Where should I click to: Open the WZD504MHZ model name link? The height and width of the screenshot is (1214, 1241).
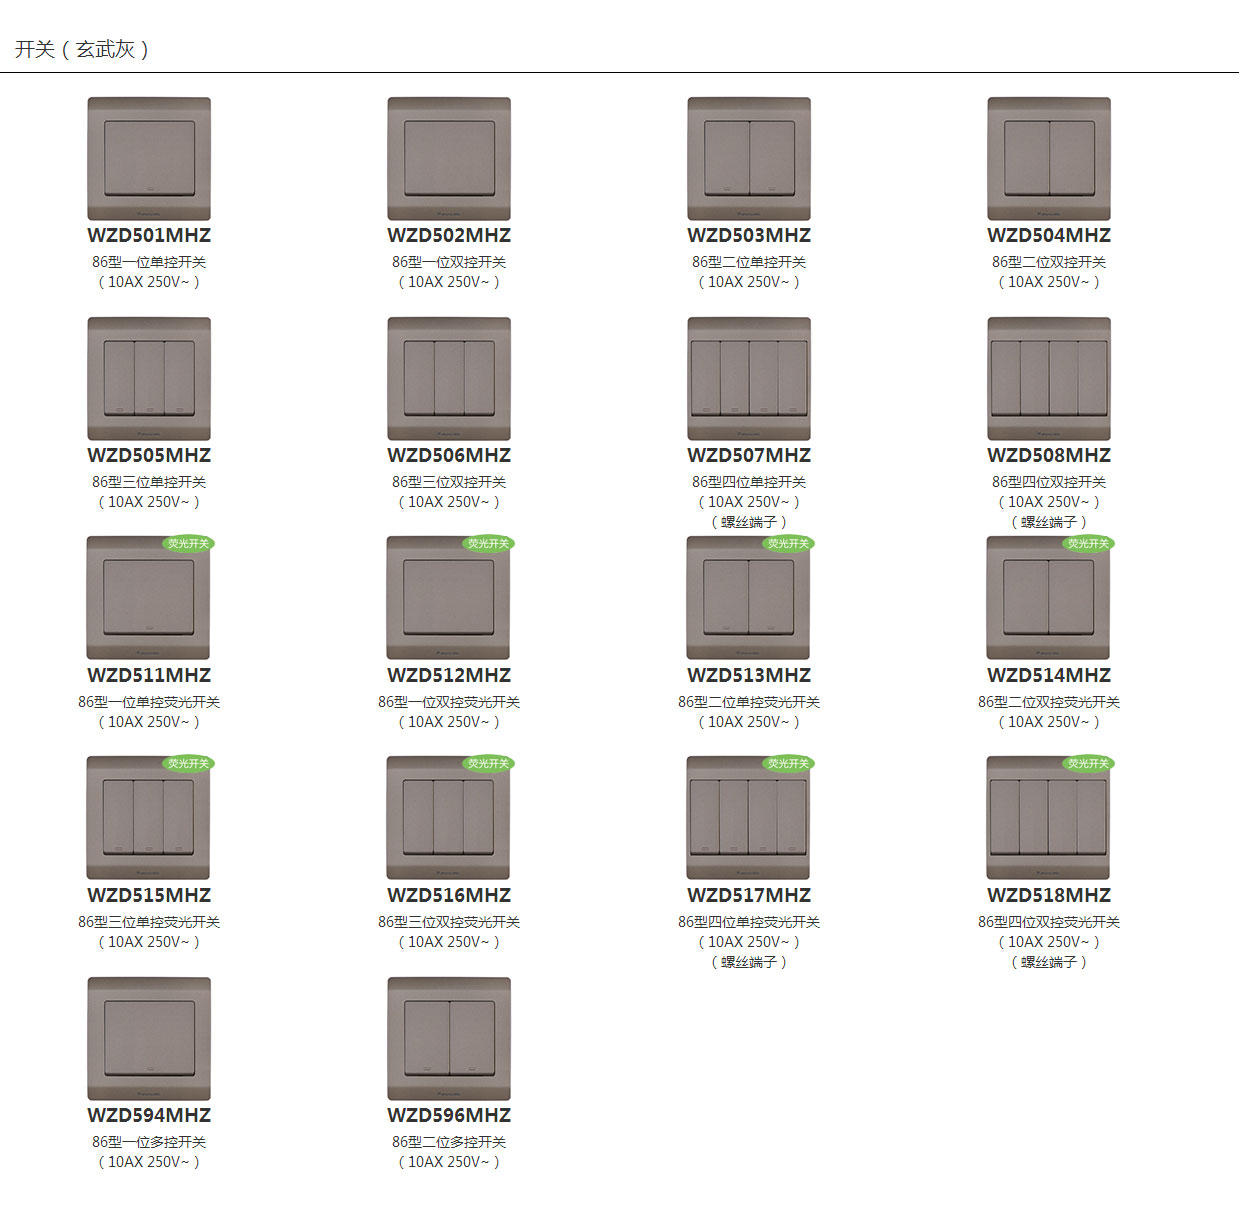coord(1049,236)
